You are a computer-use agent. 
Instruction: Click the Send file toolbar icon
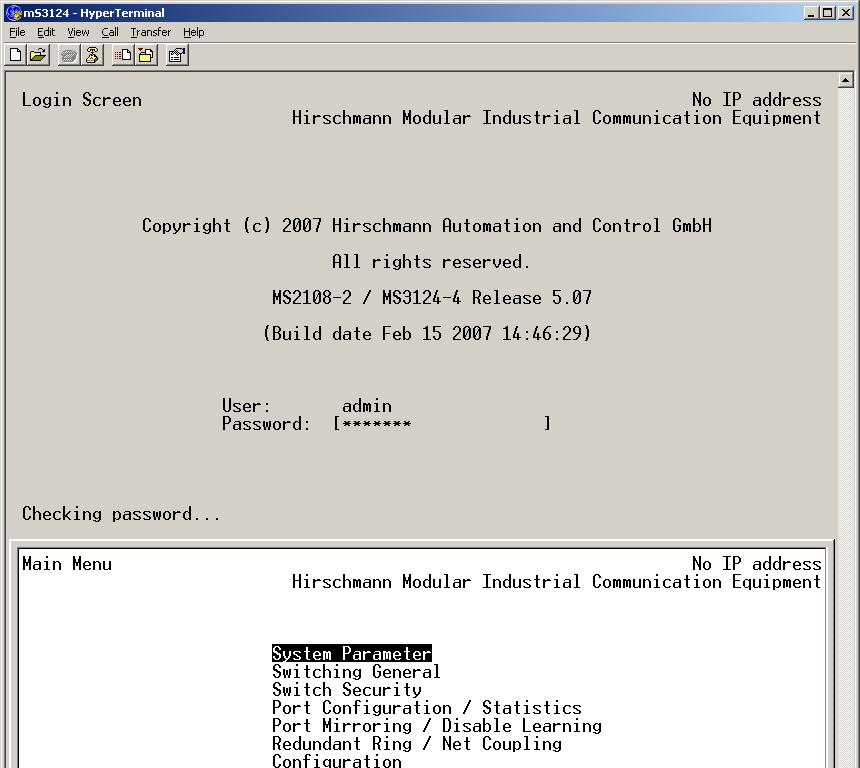point(123,56)
